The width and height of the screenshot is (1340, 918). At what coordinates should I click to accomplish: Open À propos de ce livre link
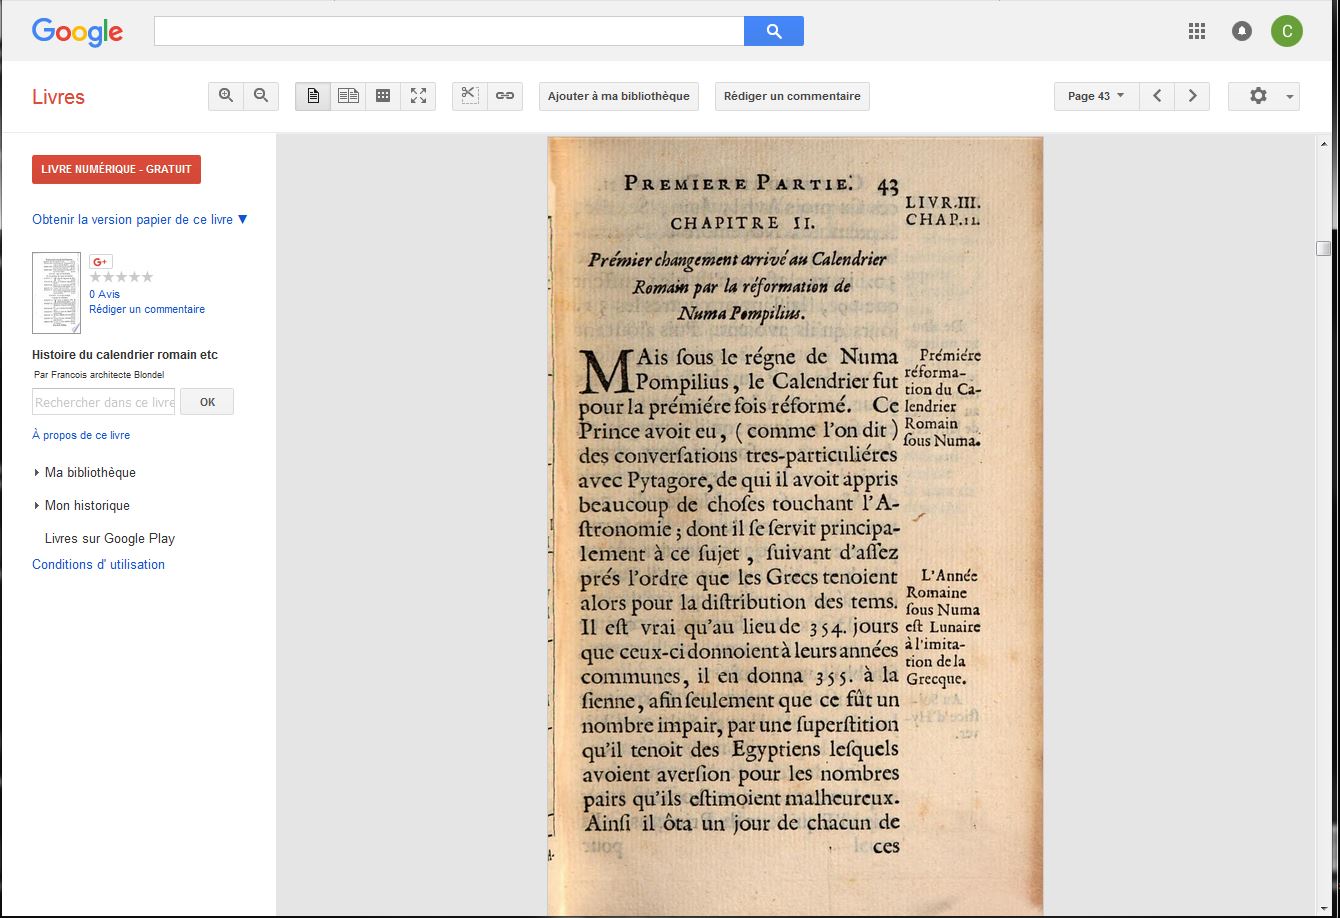(x=81, y=435)
